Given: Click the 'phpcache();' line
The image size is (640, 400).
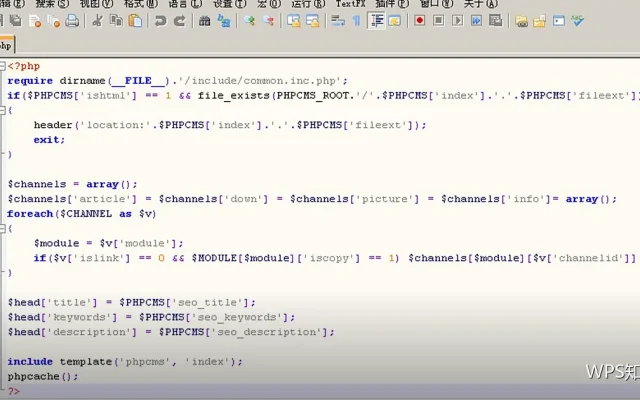Looking at the screenshot, I should pos(43,376).
